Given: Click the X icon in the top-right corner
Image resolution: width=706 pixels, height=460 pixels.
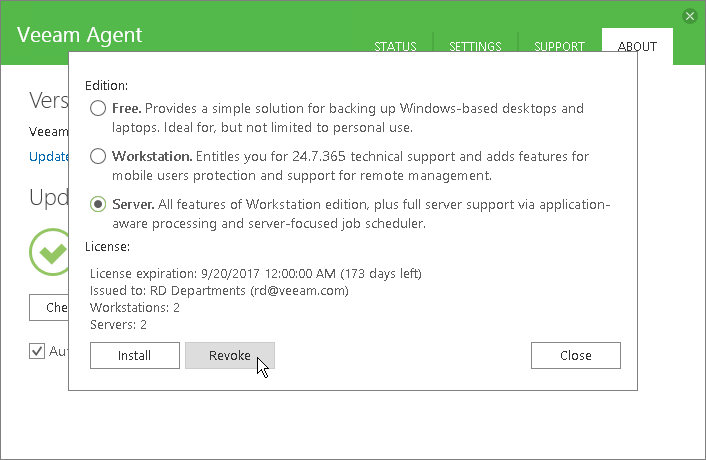Looking at the screenshot, I should pyautogui.click(x=689, y=16).
